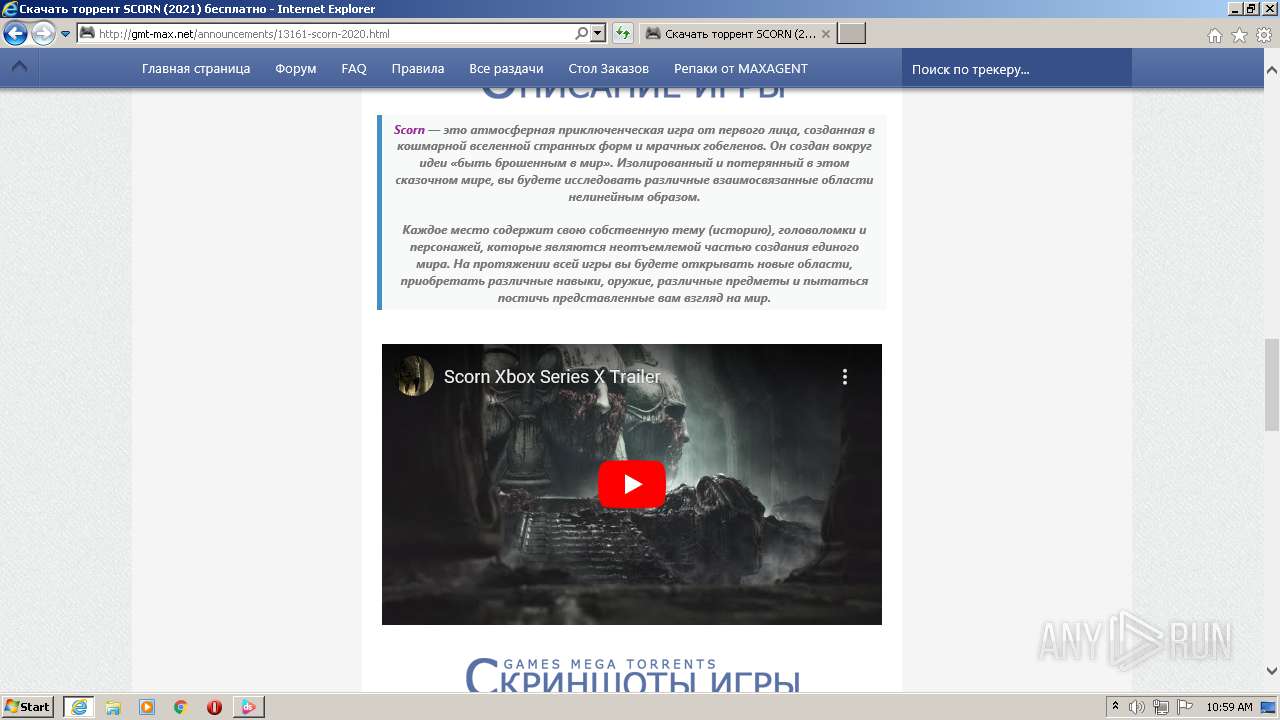Open the media player taskbar icon
Image resolution: width=1280 pixels, height=720 pixels.
147,707
